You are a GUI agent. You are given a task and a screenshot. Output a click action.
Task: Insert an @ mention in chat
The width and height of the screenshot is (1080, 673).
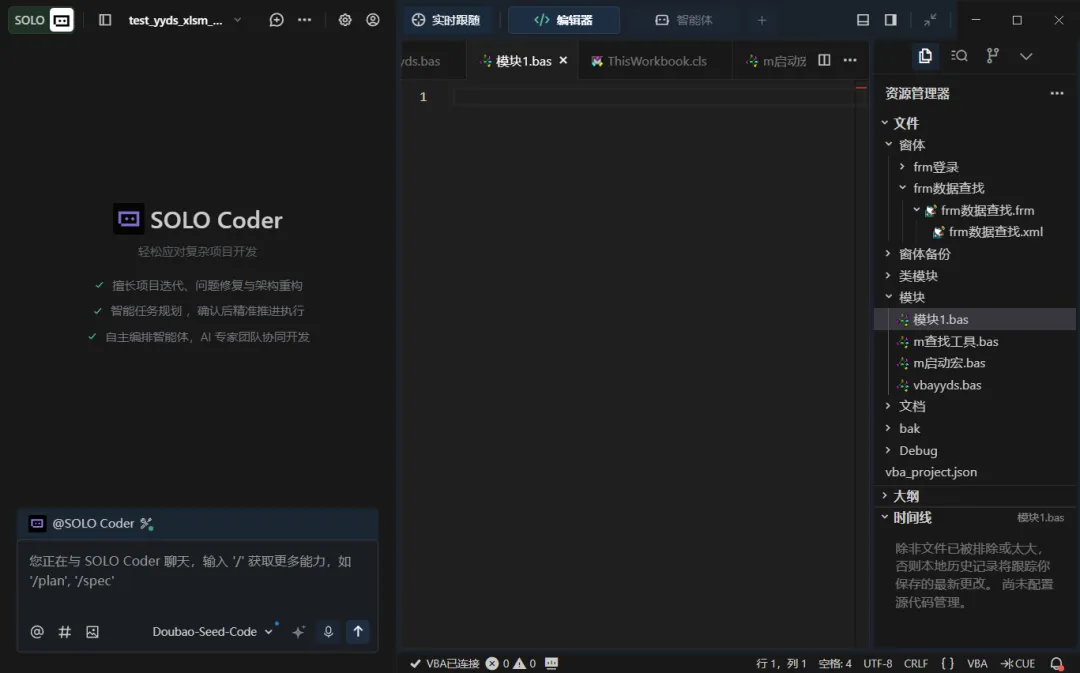37,632
